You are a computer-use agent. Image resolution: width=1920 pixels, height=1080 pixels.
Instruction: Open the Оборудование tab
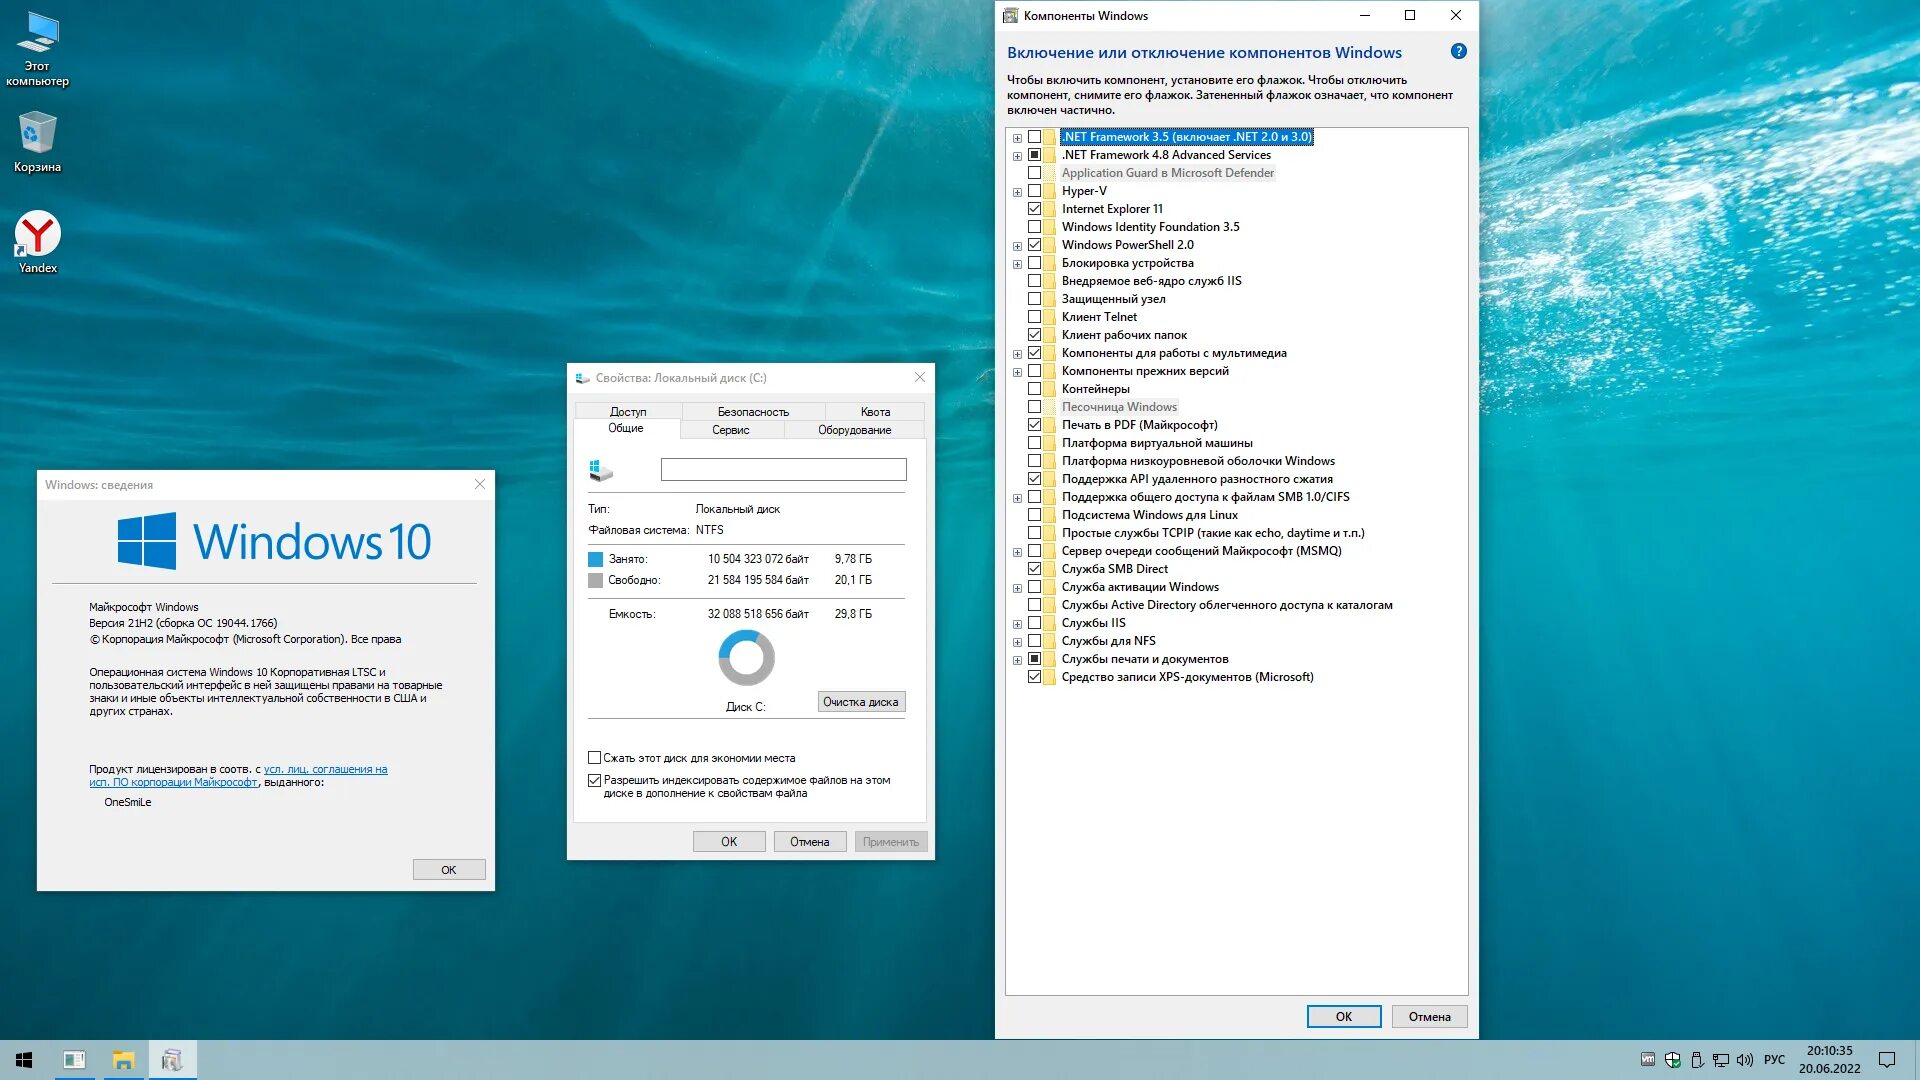(854, 430)
